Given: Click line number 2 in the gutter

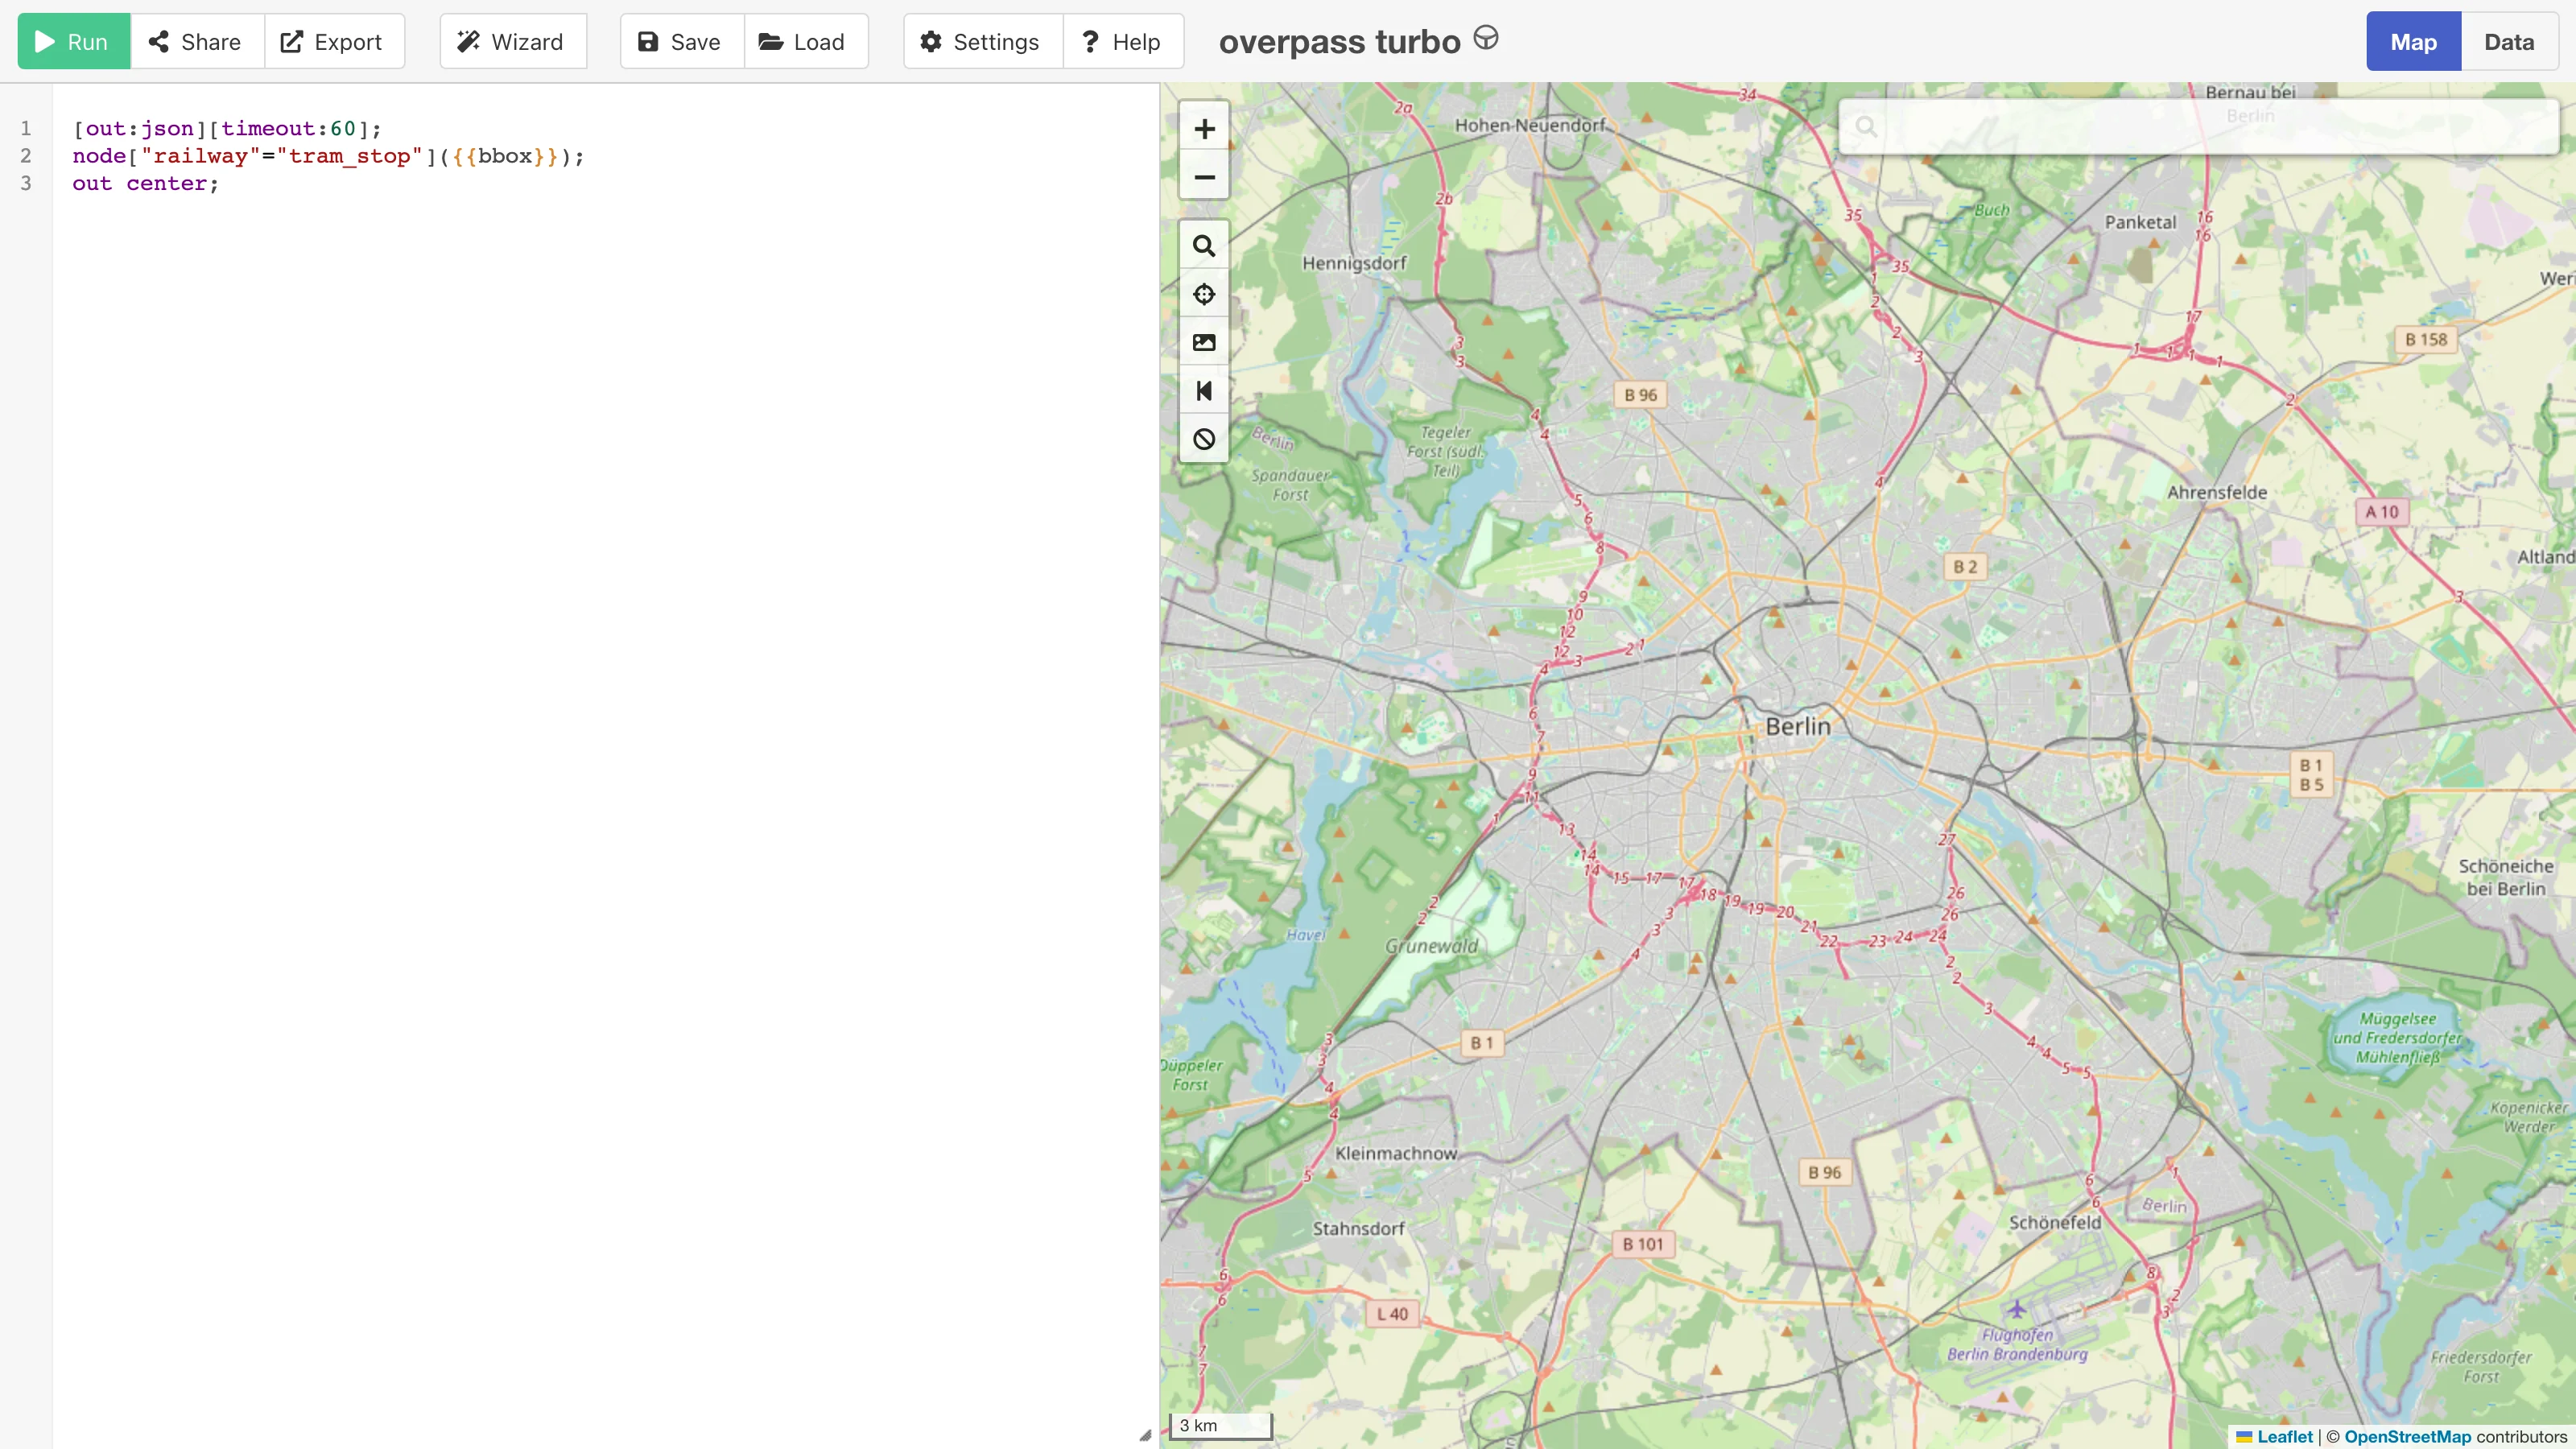Looking at the screenshot, I should (x=26, y=156).
